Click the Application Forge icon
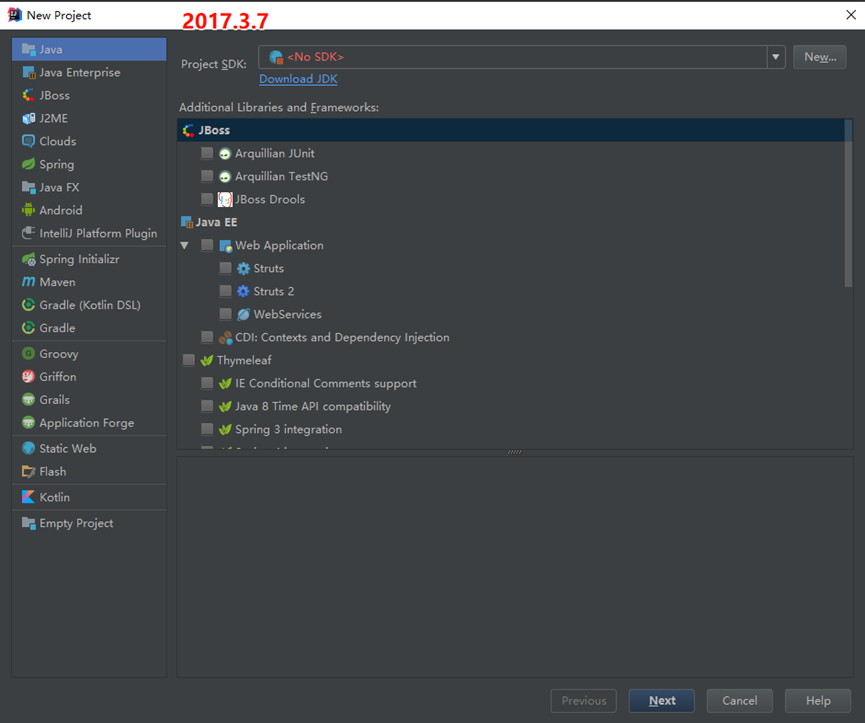 tap(29, 423)
